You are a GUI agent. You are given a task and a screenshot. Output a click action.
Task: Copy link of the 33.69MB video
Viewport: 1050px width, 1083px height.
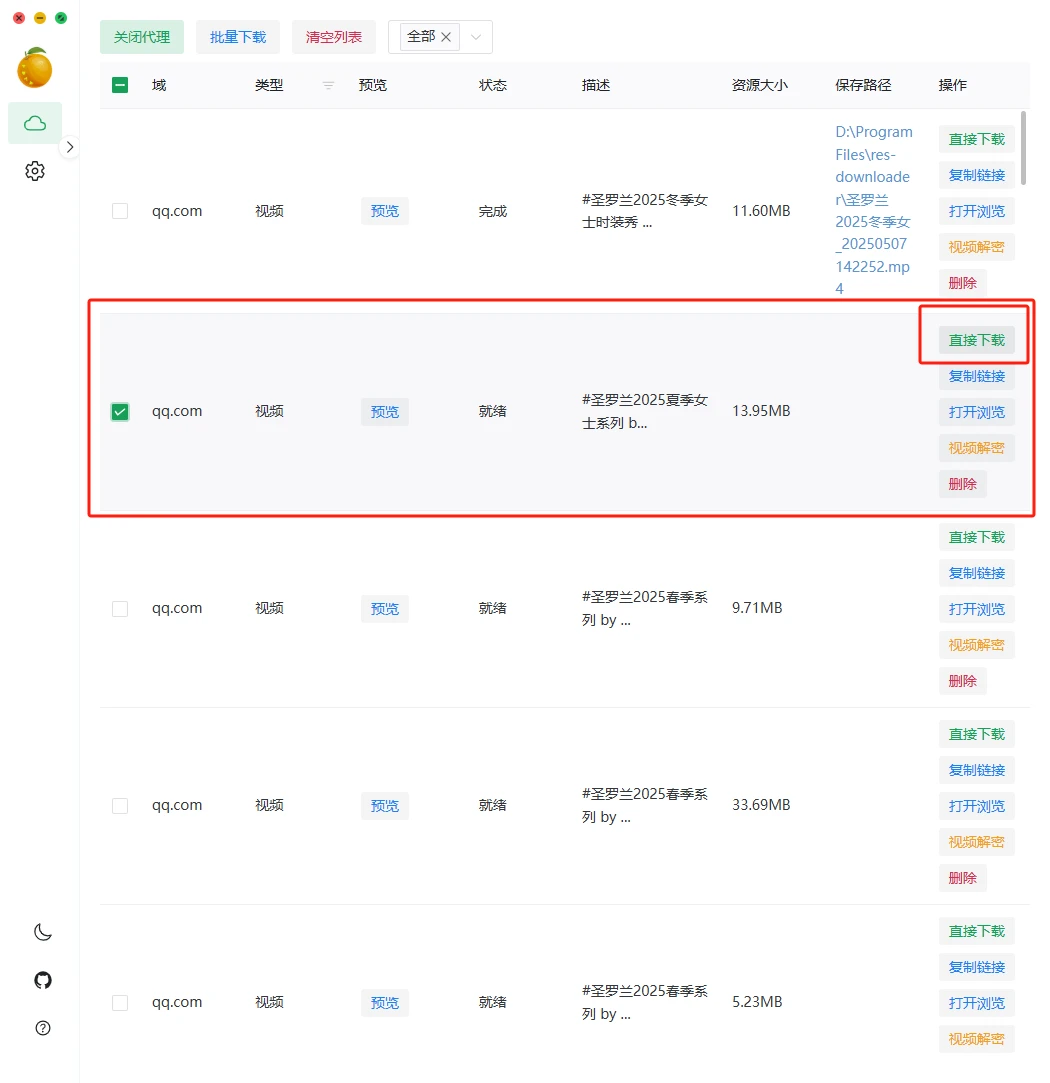click(x=976, y=770)
